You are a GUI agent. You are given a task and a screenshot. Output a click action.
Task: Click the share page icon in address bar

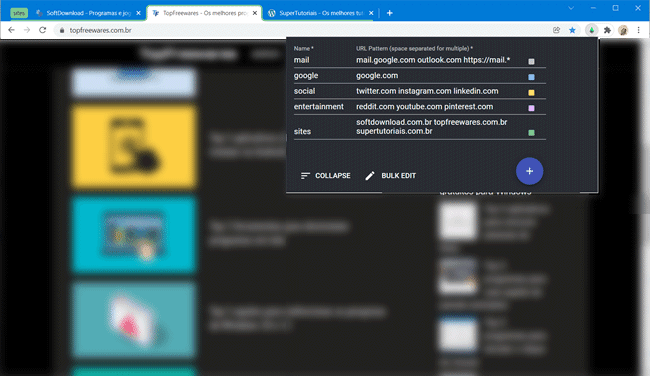pyautogui.click(x=556, y=30)
